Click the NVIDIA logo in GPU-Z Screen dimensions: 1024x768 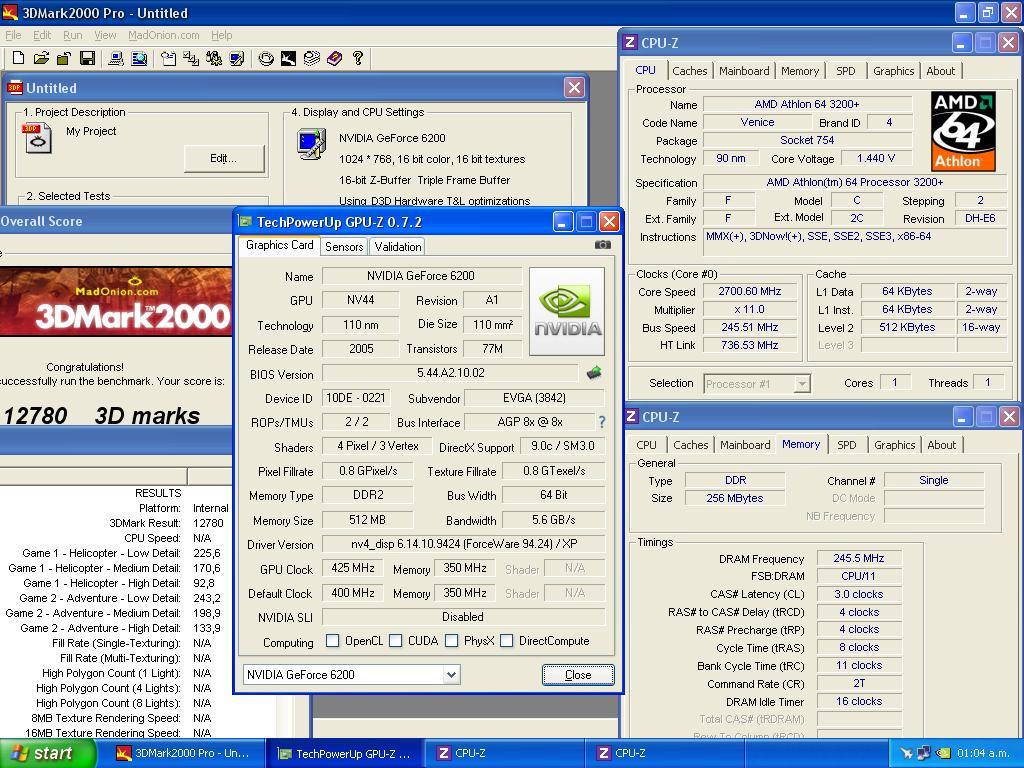(567, 312)
